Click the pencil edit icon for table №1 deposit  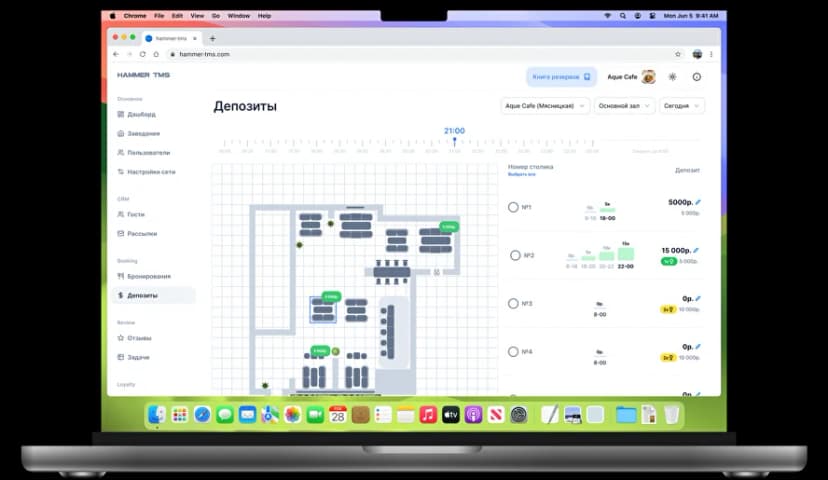point(697,202)
